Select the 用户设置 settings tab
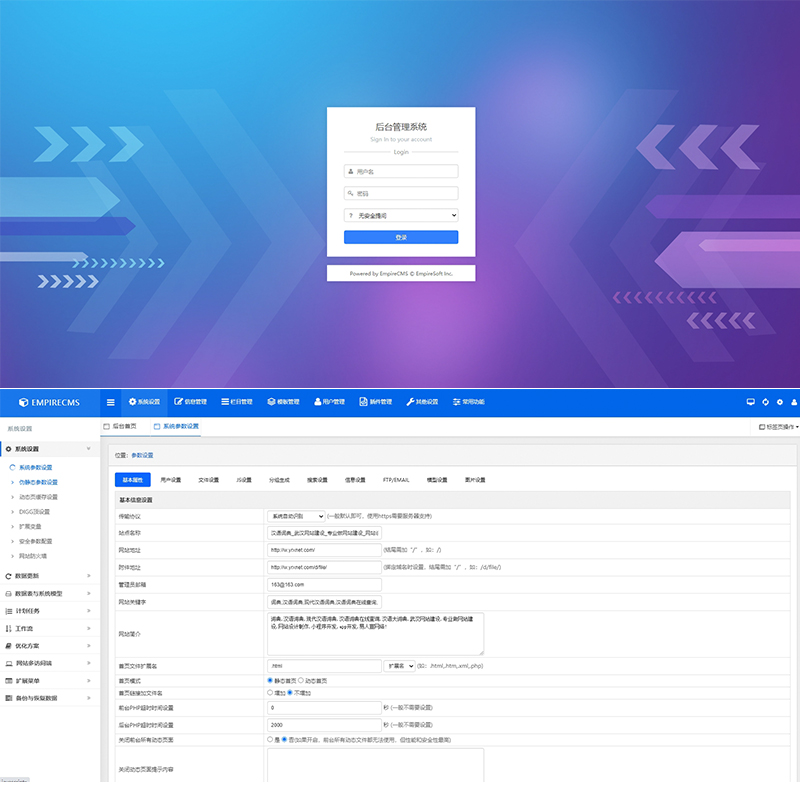 pos(171,480)
